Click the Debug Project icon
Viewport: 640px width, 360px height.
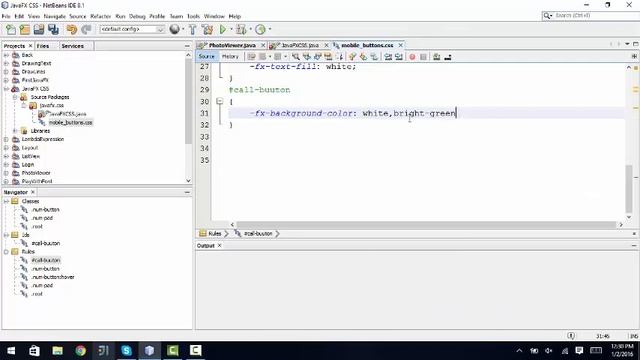pos(241,29)
